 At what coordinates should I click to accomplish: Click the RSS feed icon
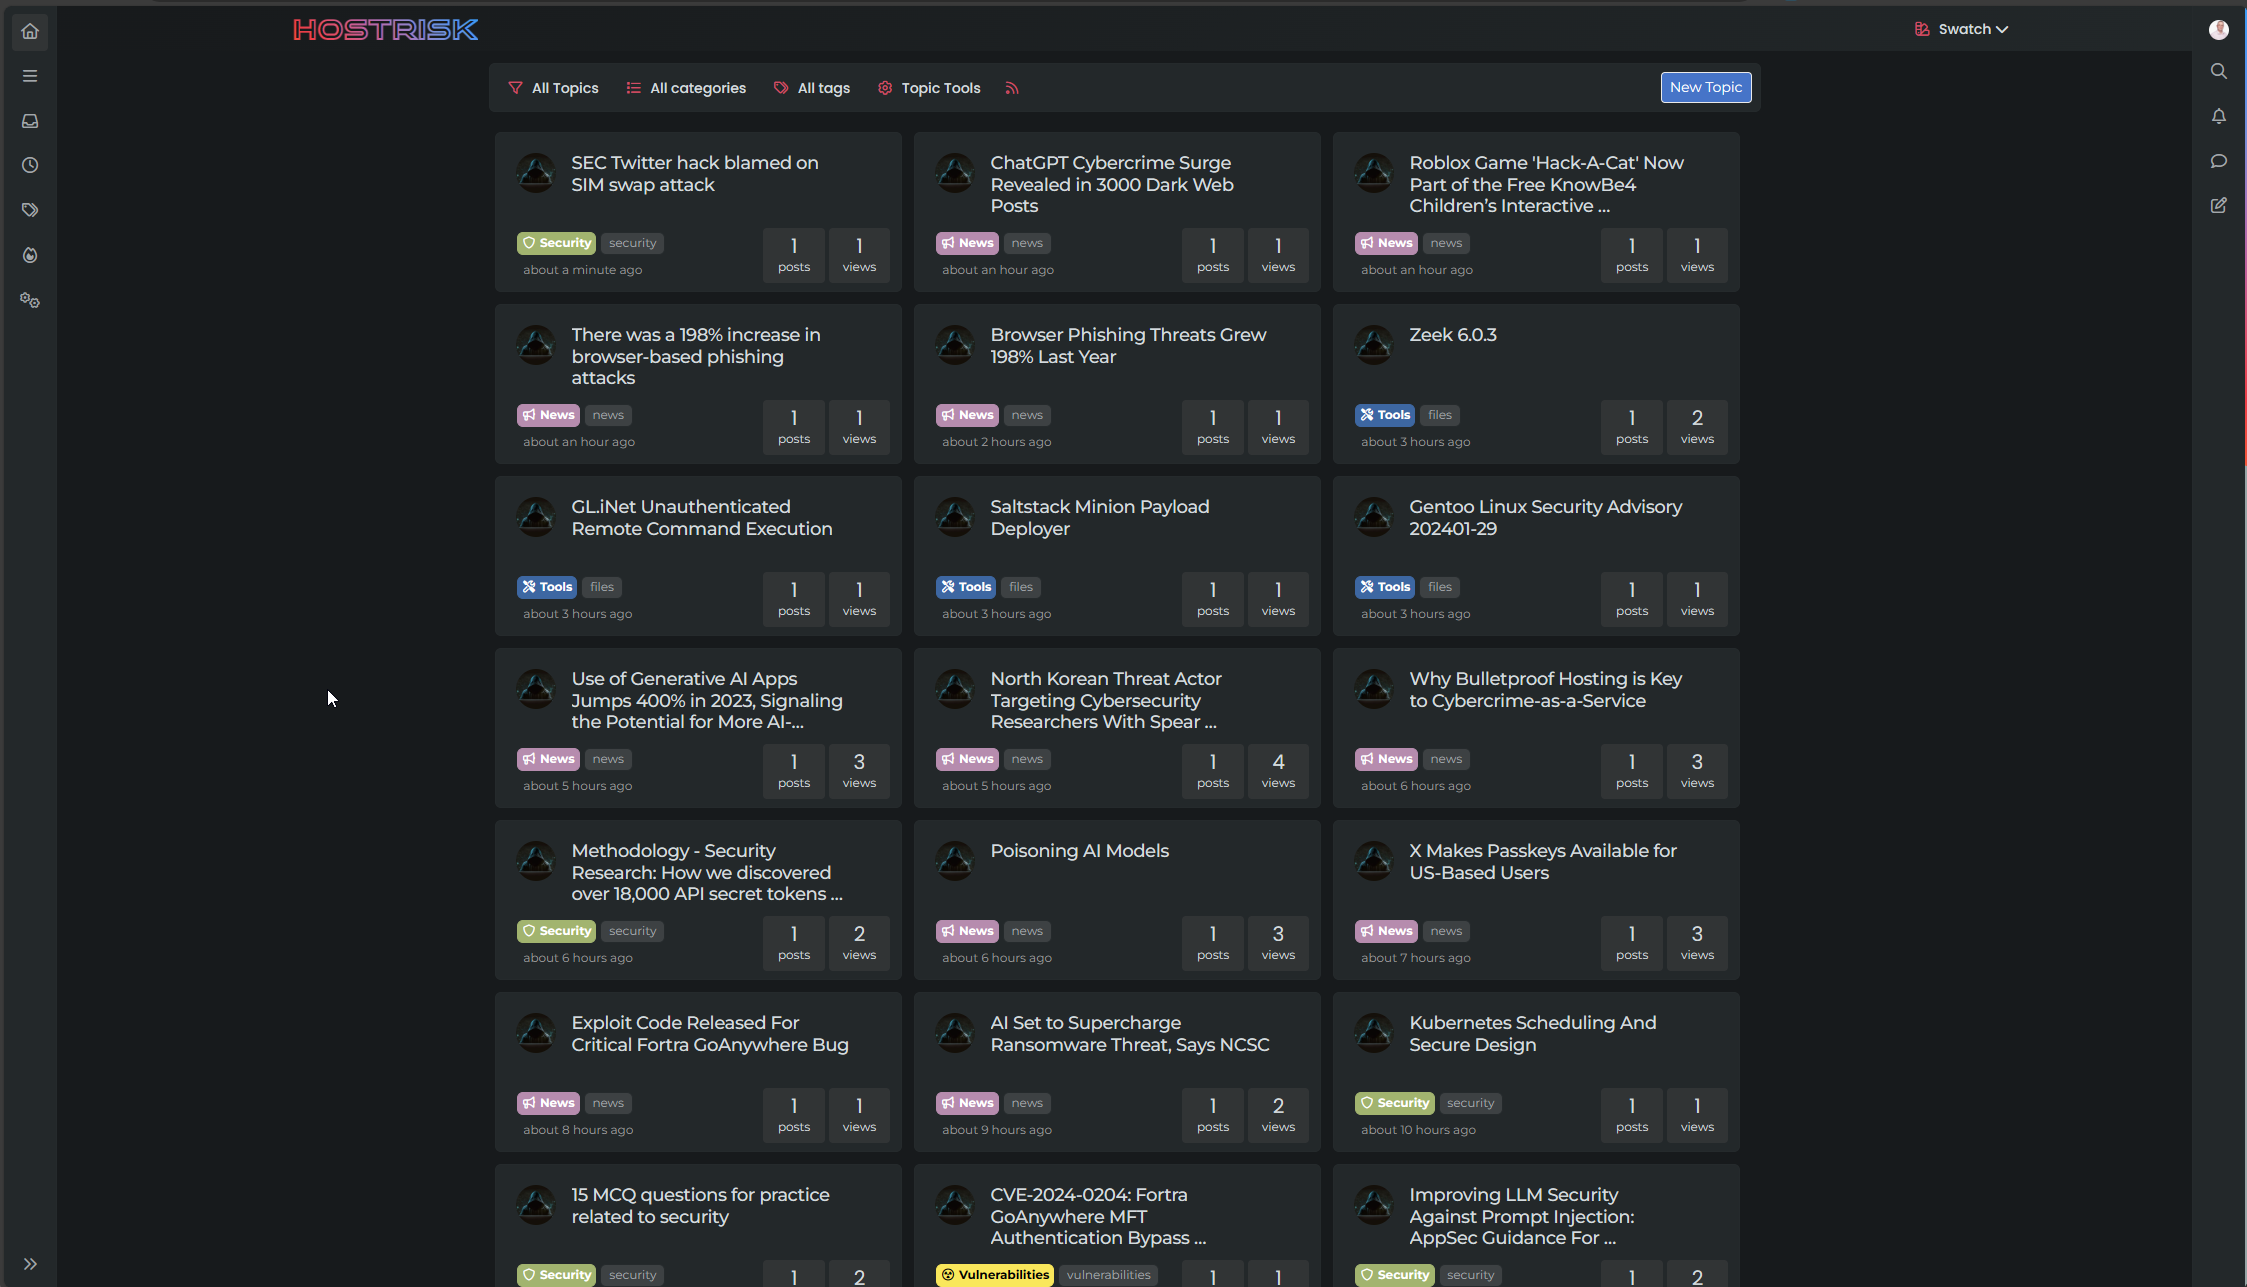(x=1012, y=88)
